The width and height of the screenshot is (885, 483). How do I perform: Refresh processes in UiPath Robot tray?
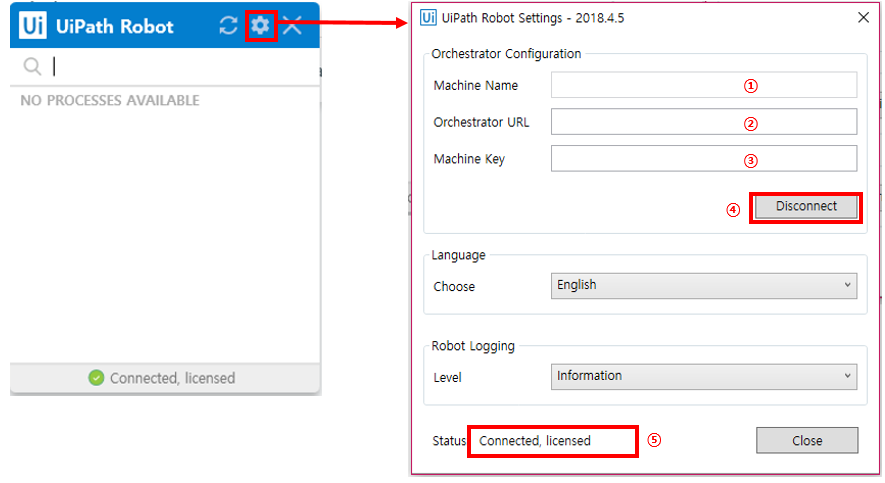pos(228,25)
